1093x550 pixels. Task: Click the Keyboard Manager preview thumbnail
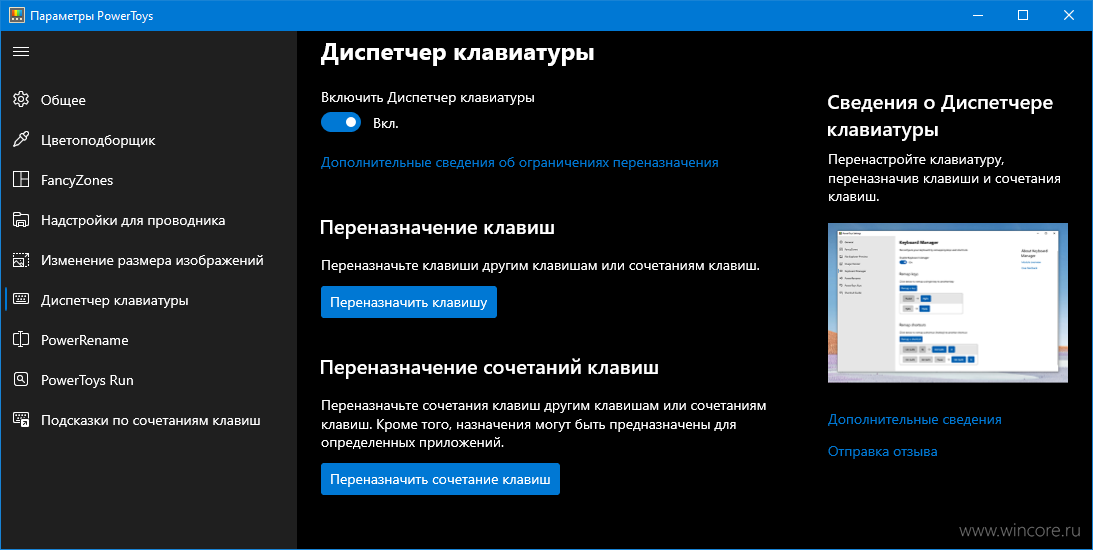coord(947,303)
